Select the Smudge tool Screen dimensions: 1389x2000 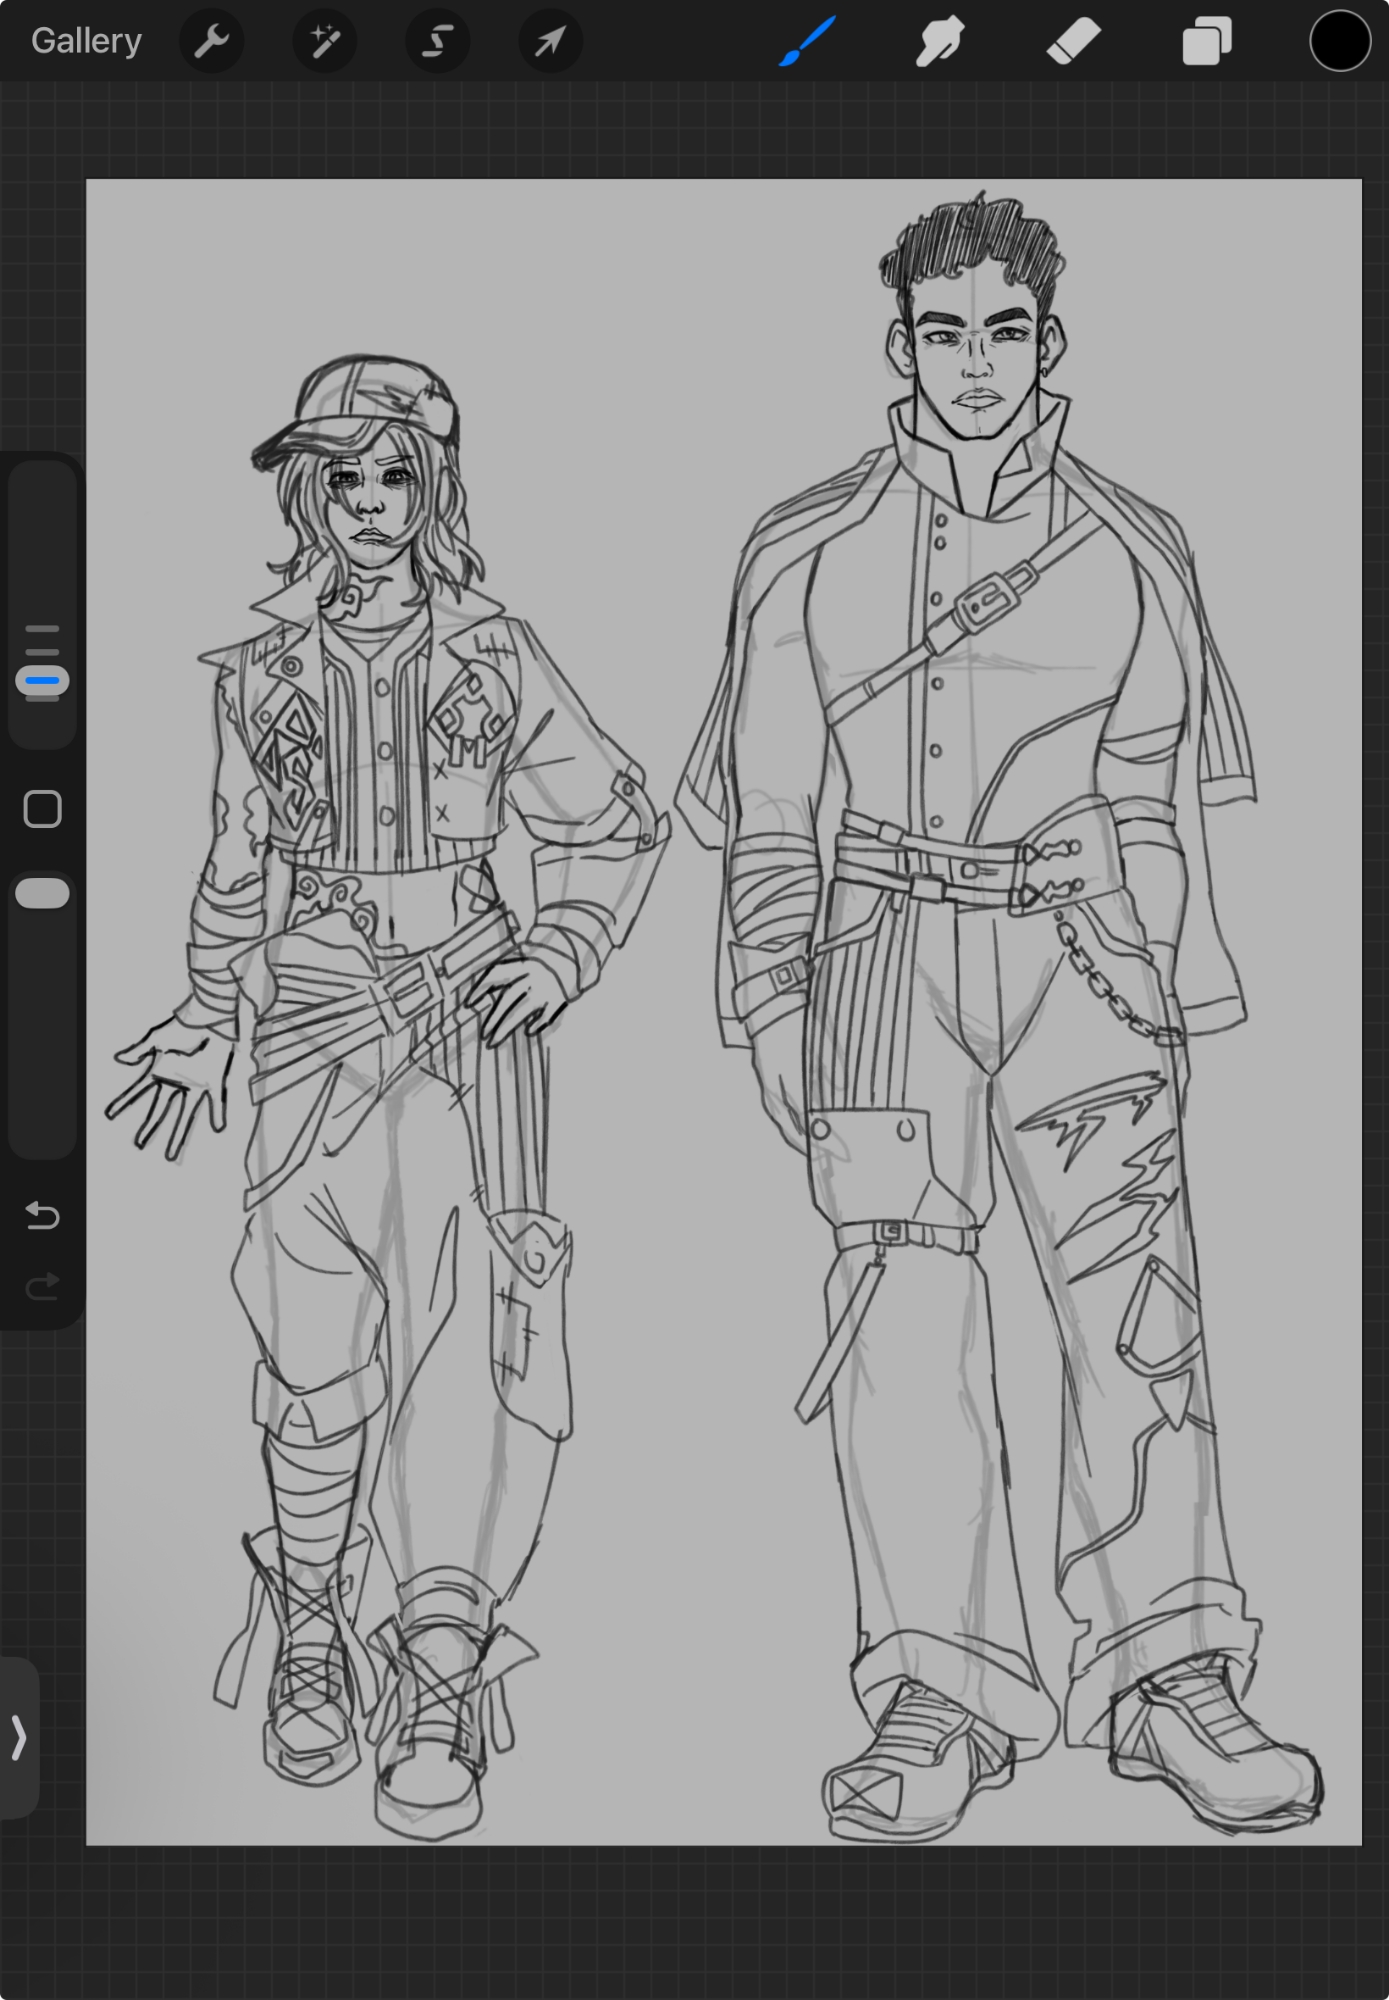(939, 42)
